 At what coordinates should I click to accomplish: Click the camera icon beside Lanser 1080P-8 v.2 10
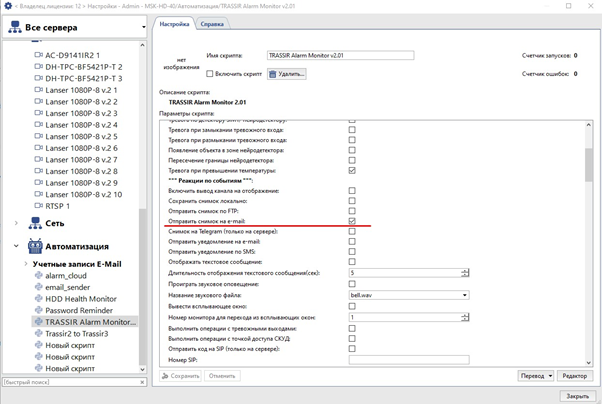click(x=38, y=194)
